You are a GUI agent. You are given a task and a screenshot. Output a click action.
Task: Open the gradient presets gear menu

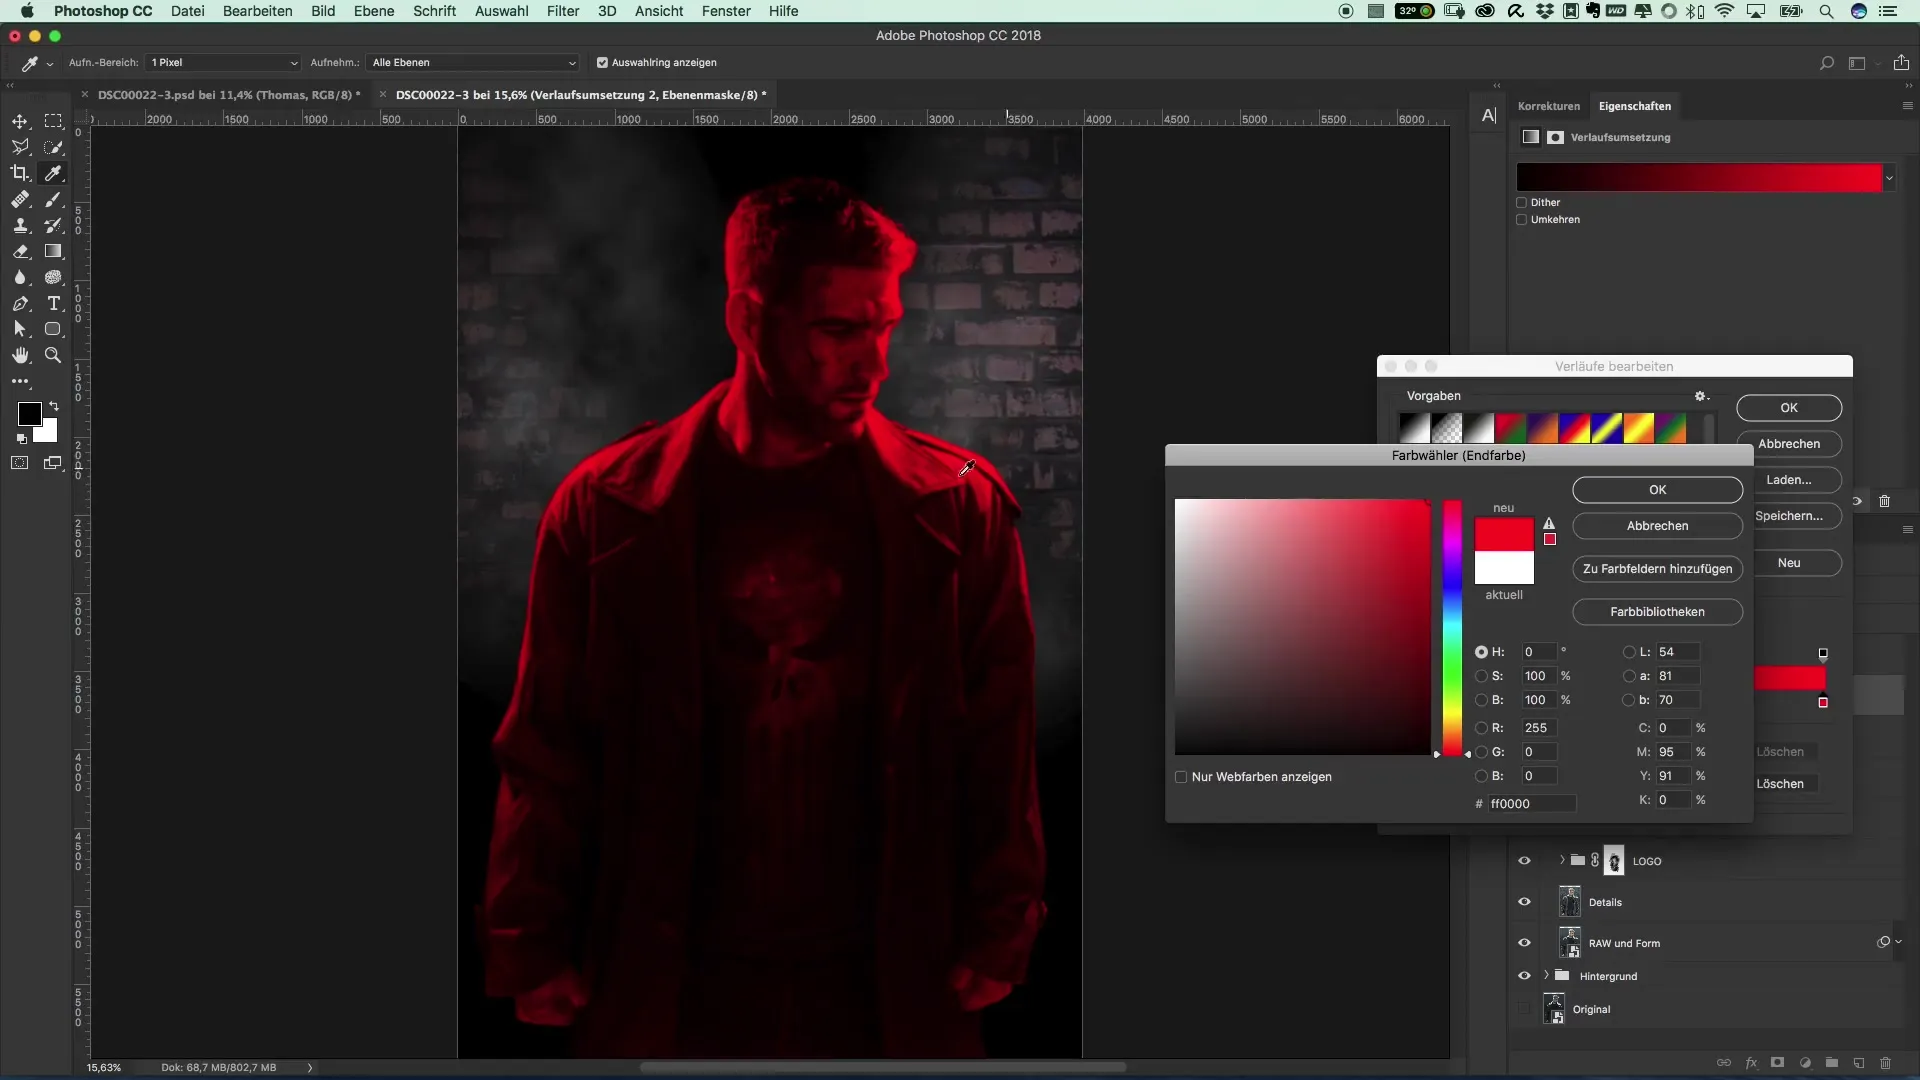point(1700,396)
